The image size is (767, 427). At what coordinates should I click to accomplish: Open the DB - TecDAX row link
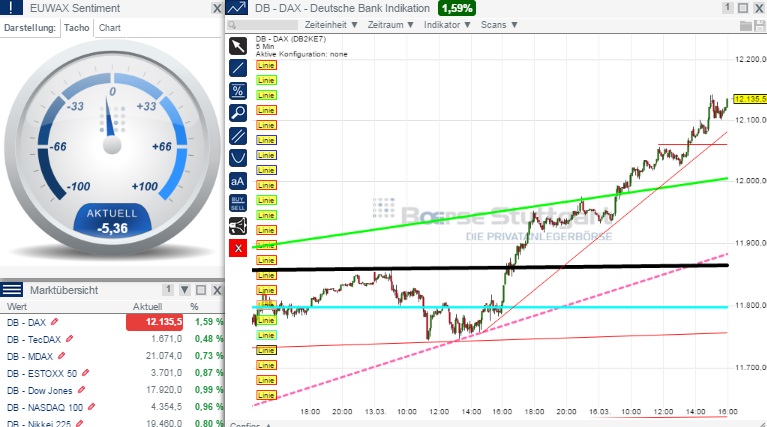coord(34,339)
